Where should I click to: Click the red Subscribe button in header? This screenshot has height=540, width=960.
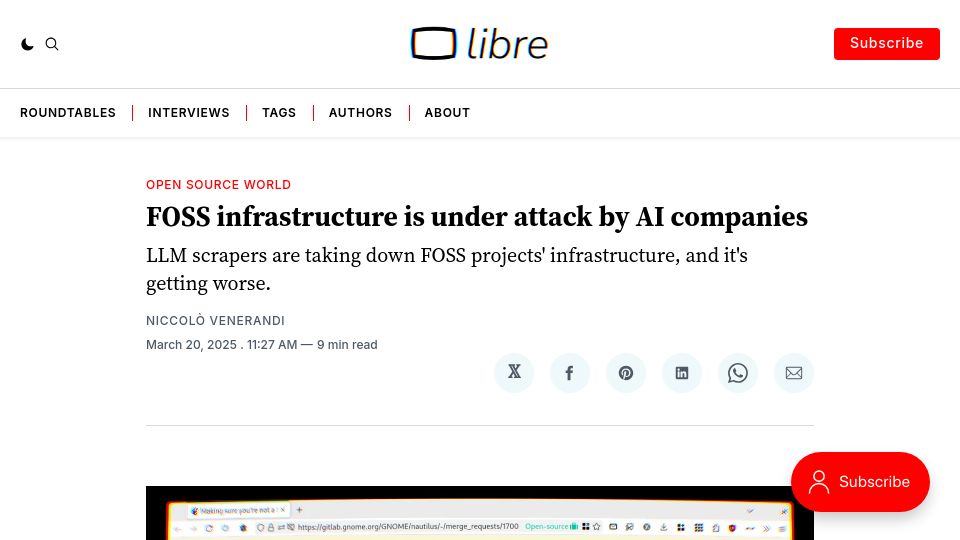pyautogui.click(x=887, y=43)
